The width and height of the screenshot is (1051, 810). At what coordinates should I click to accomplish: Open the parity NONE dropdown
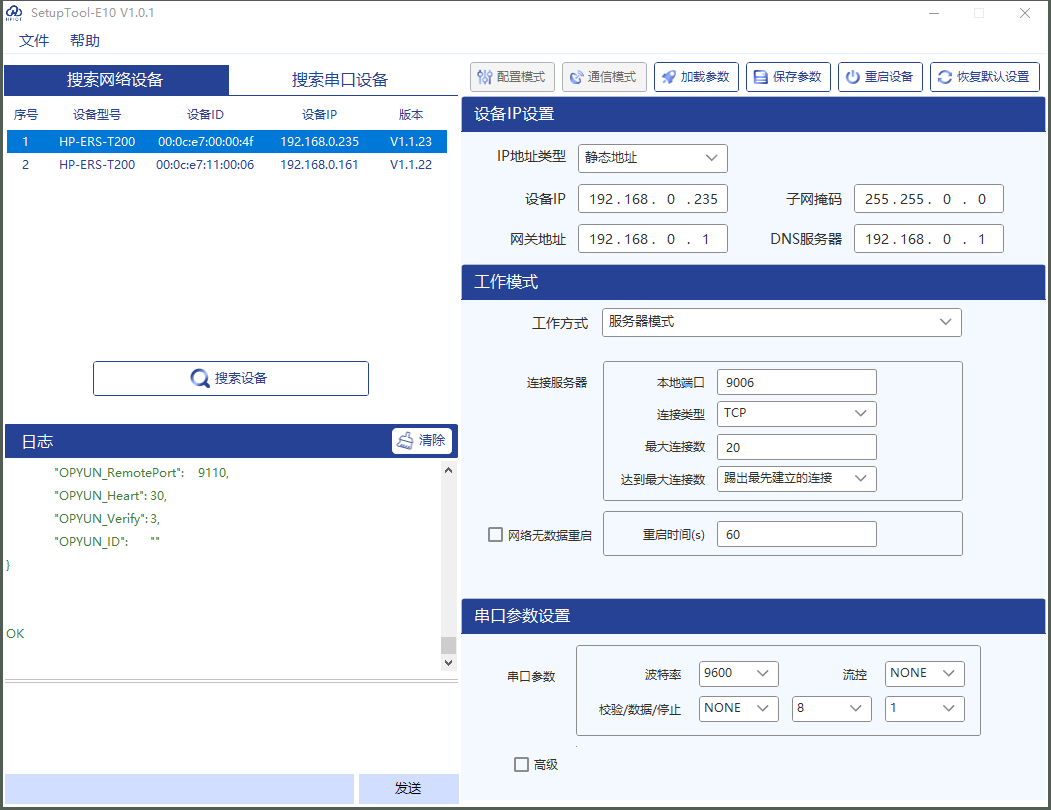point(738,709)
